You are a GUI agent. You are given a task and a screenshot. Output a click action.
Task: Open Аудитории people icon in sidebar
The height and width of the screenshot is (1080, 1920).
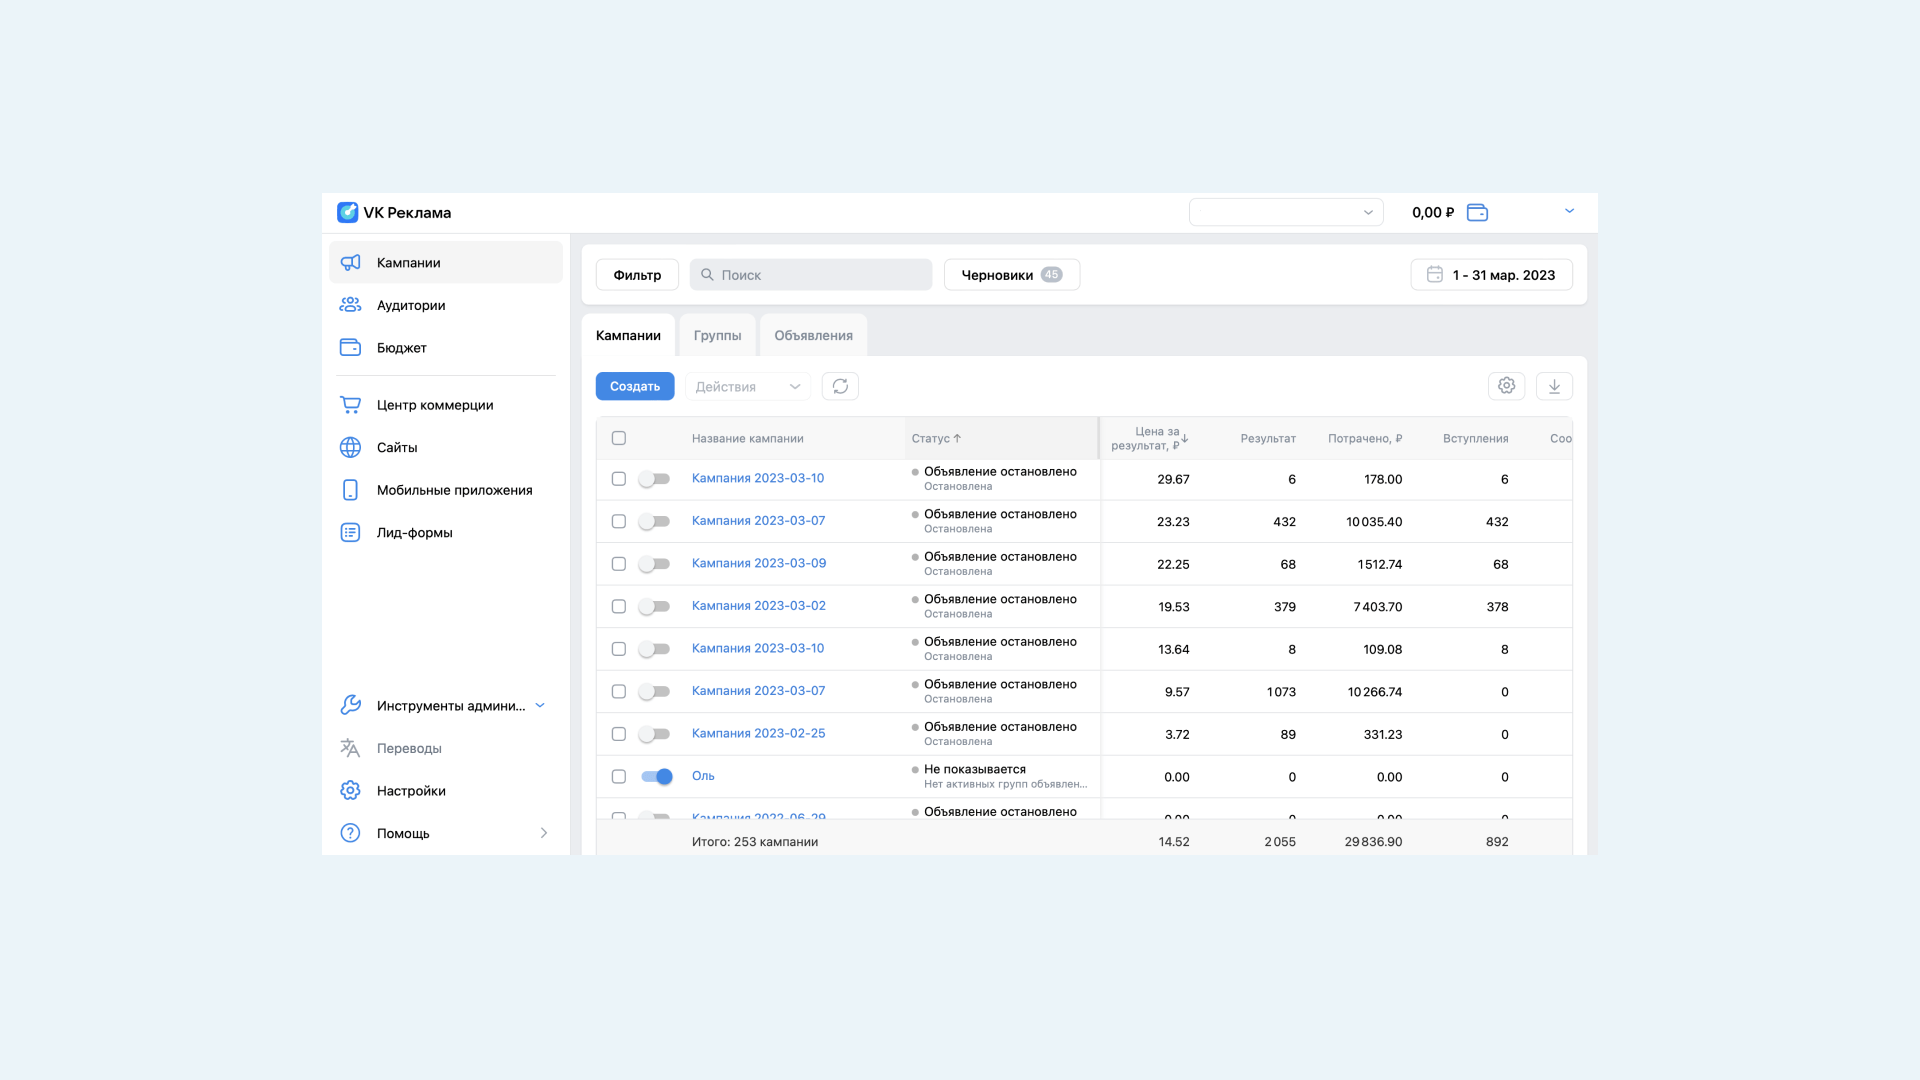[x=350, y=305]
